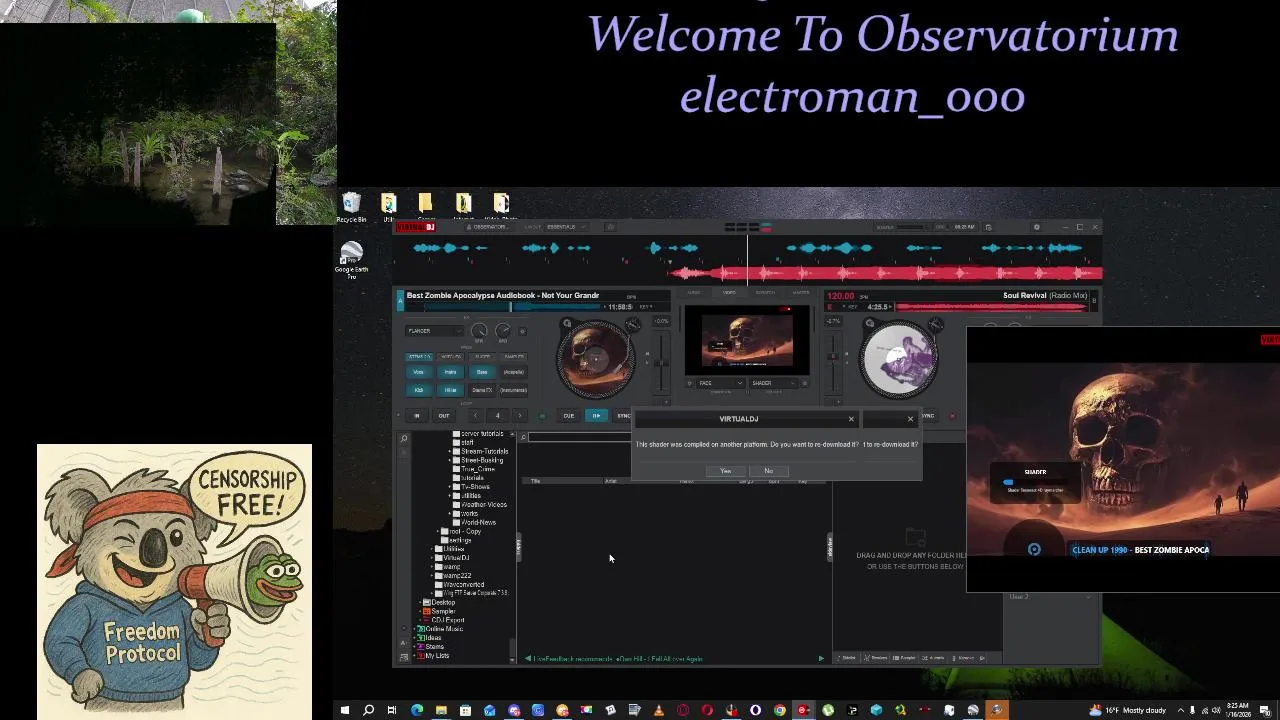Open VirtualDJ settings gear in title bar
Screen dimensions: 1280x720
(x=1037, y=228)
